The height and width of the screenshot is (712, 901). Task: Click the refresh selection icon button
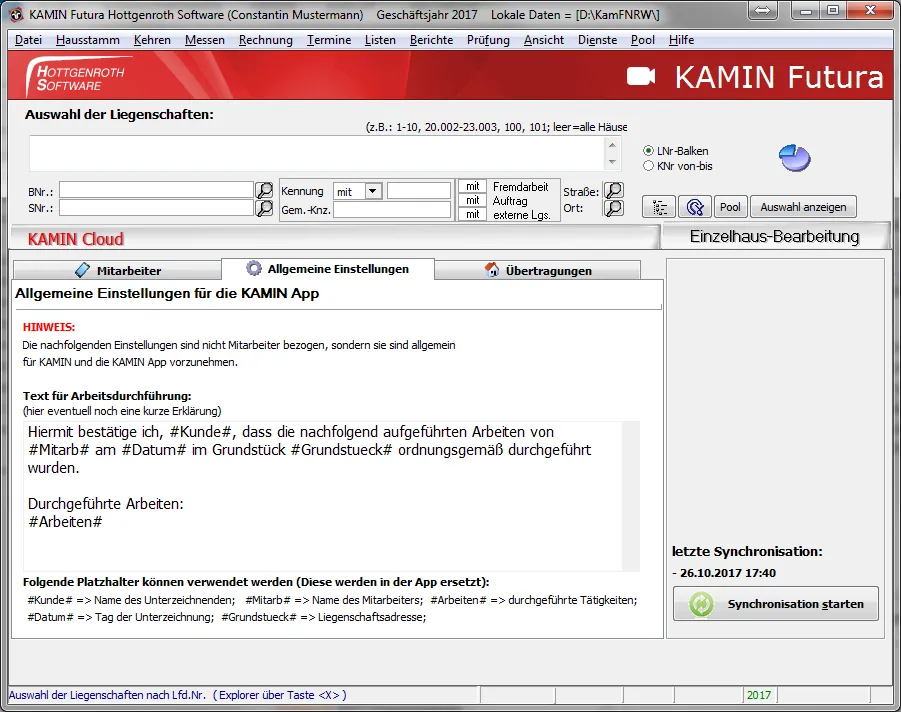(694, 207)
